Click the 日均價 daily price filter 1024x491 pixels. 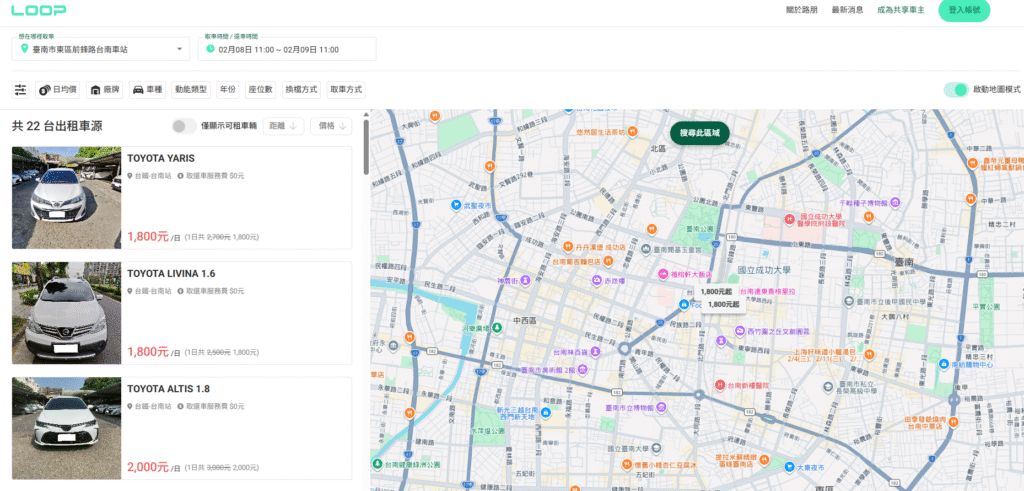58,90
